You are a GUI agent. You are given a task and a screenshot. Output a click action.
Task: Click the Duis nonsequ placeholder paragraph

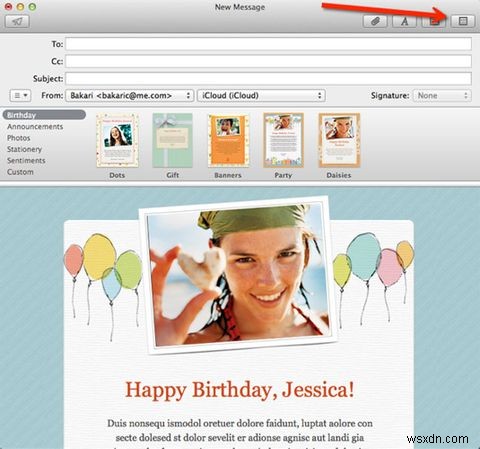tap(240, 433)
